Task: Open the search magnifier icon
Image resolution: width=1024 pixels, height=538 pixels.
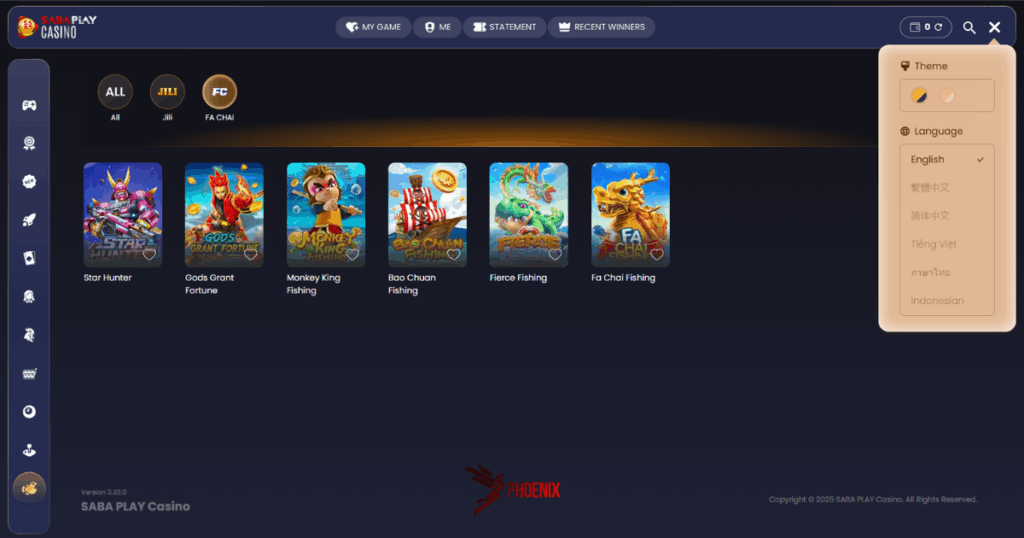Action: coord(969,27)
